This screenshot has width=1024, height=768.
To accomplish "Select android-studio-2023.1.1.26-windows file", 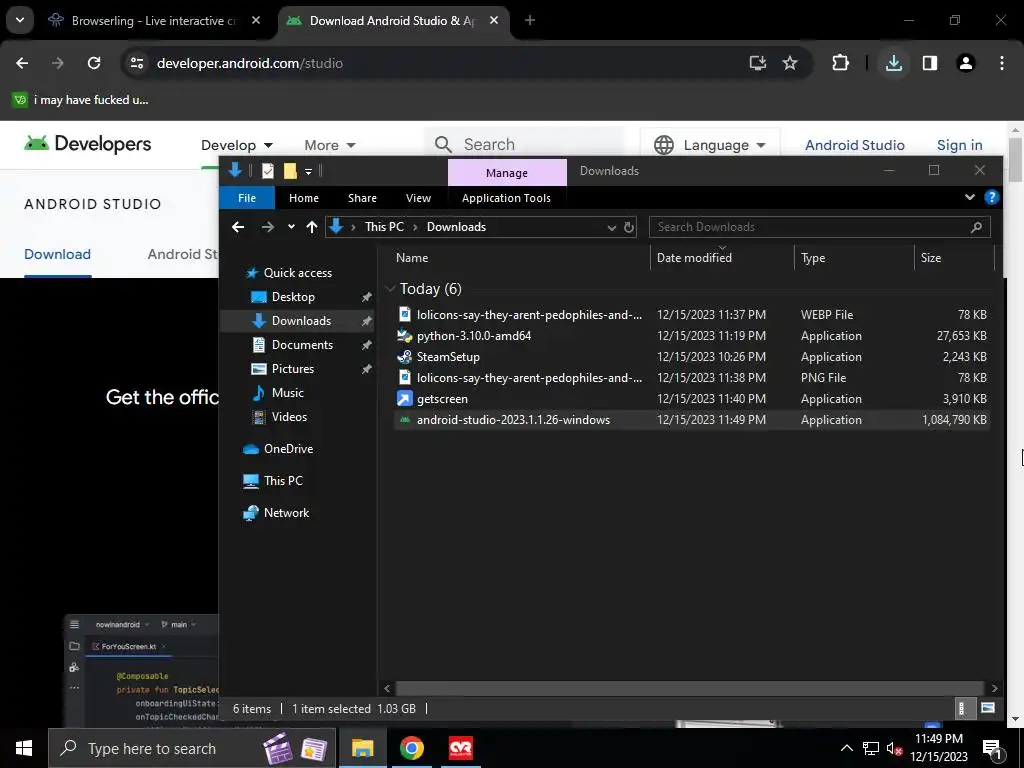I will 692,419.
